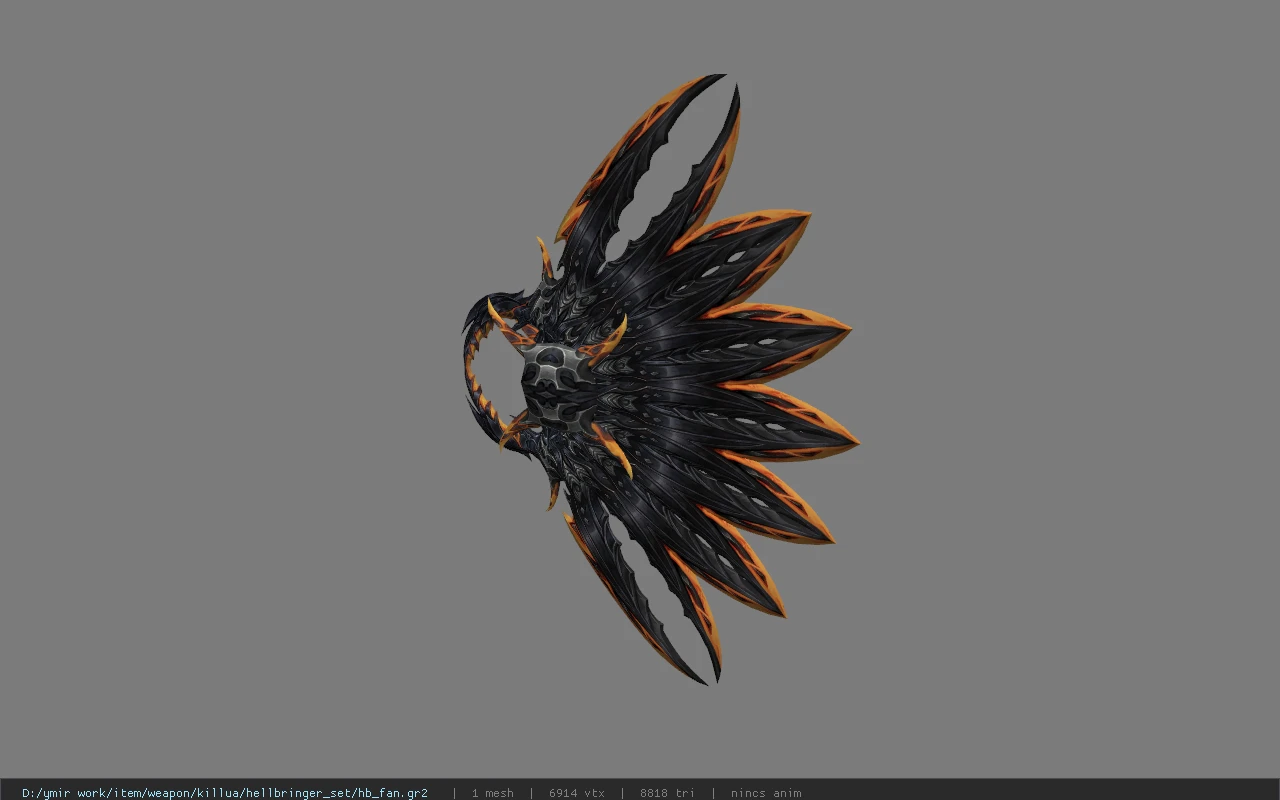Click the '1 mesh' status entry
Viewport: 1280px width, 800px height.
point(493,793)
